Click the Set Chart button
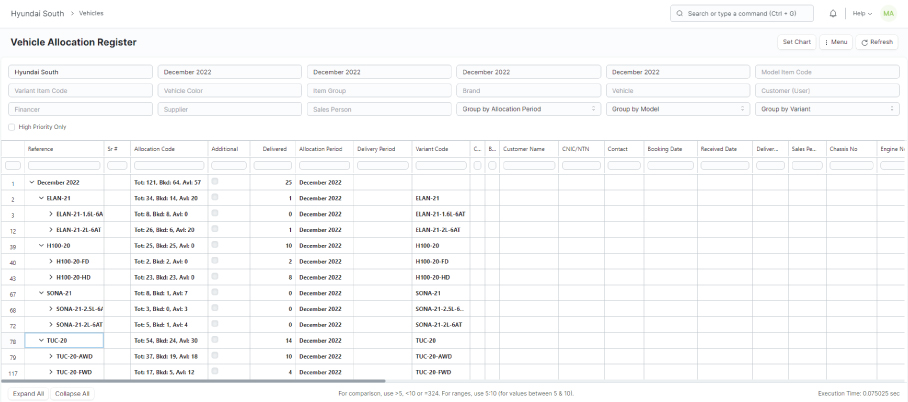Image resolution: width=908 pixels, height=402 pixels. [796, 42]
